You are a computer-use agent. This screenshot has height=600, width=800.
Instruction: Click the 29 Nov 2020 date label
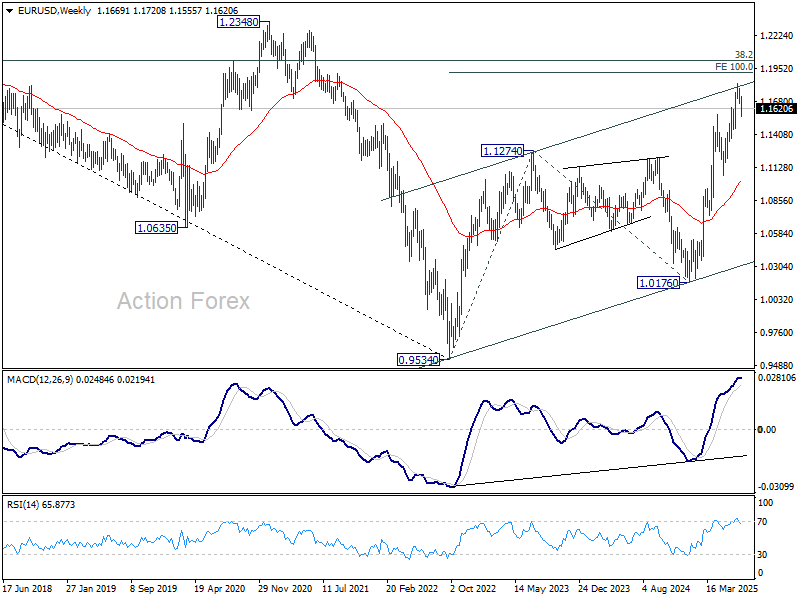[x=285, y=588]
